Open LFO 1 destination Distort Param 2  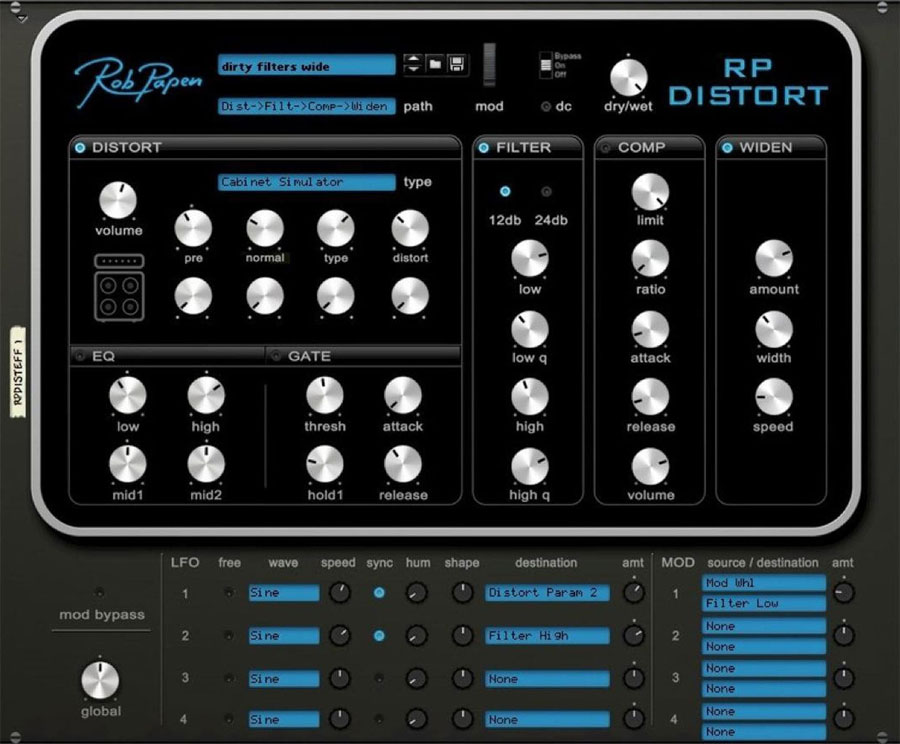coord(546,592)
